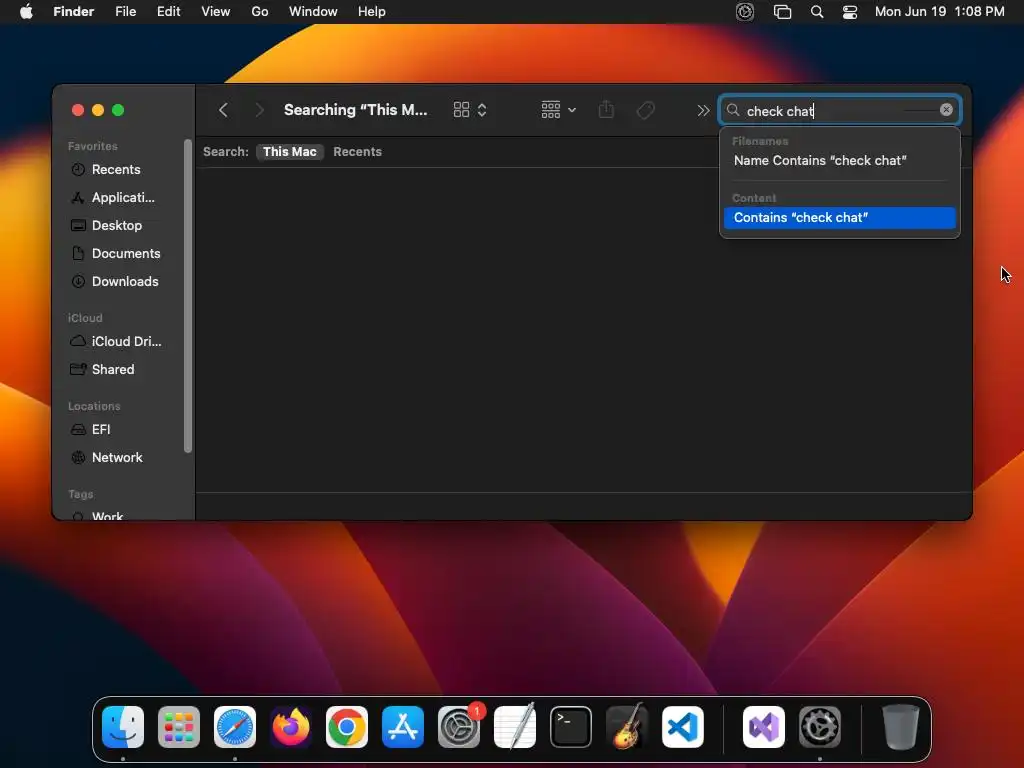The width and height of the screenshot is (1024, 768).
Task: Click the Stage Manager menu bar icon
Action: coord(782,12)
